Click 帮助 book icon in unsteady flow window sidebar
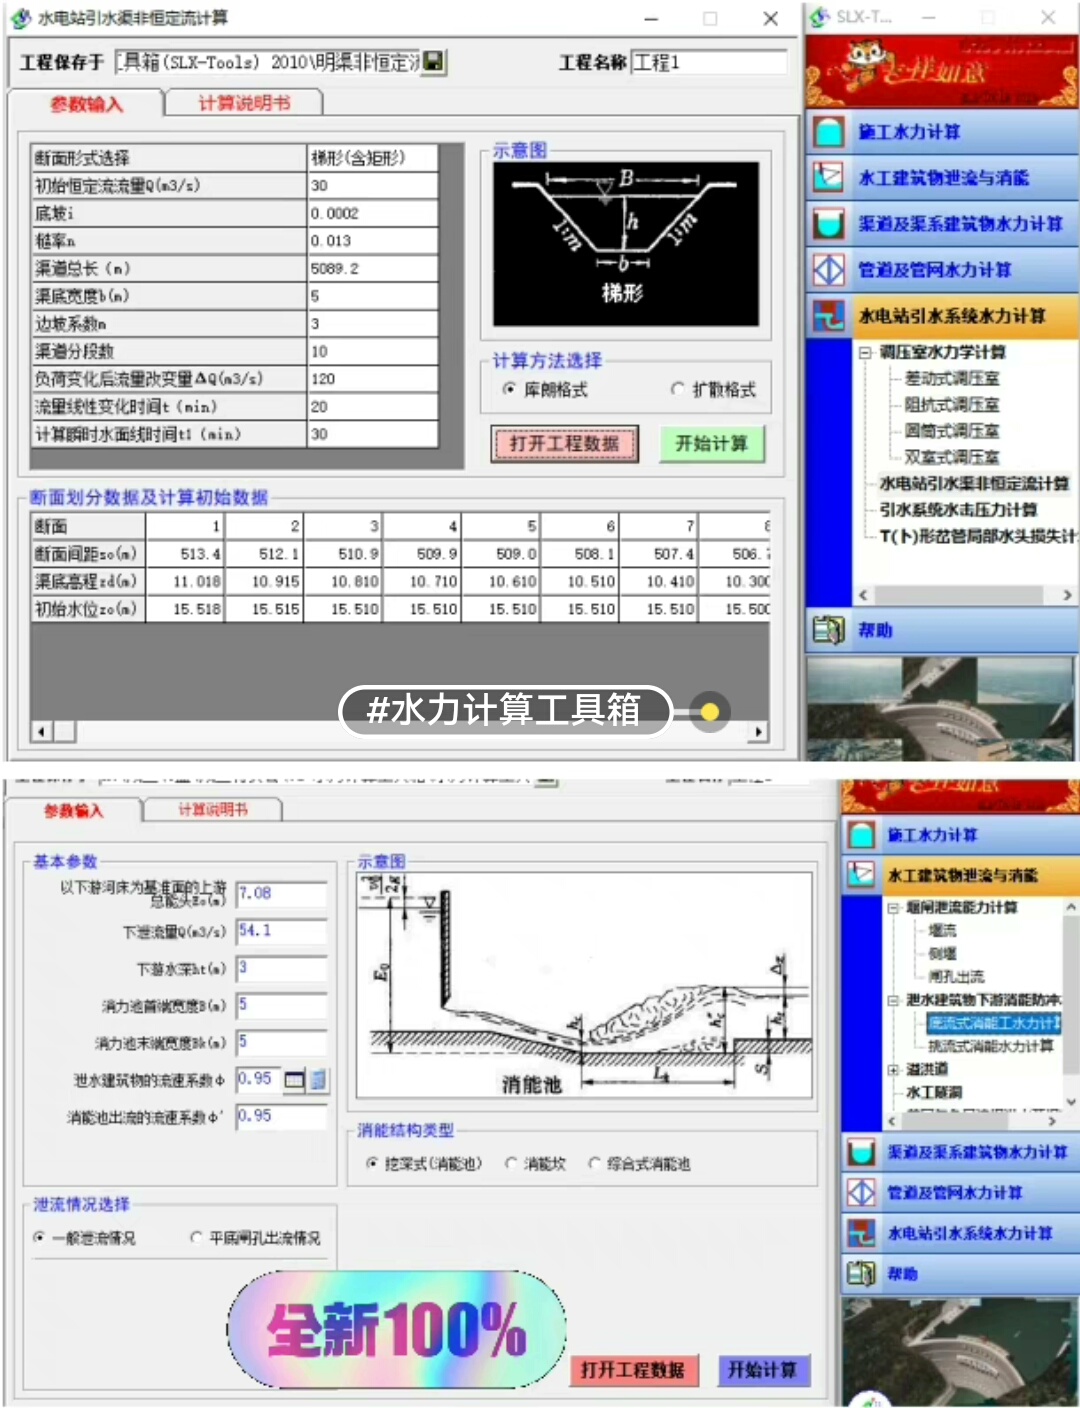 coord(828,630)
